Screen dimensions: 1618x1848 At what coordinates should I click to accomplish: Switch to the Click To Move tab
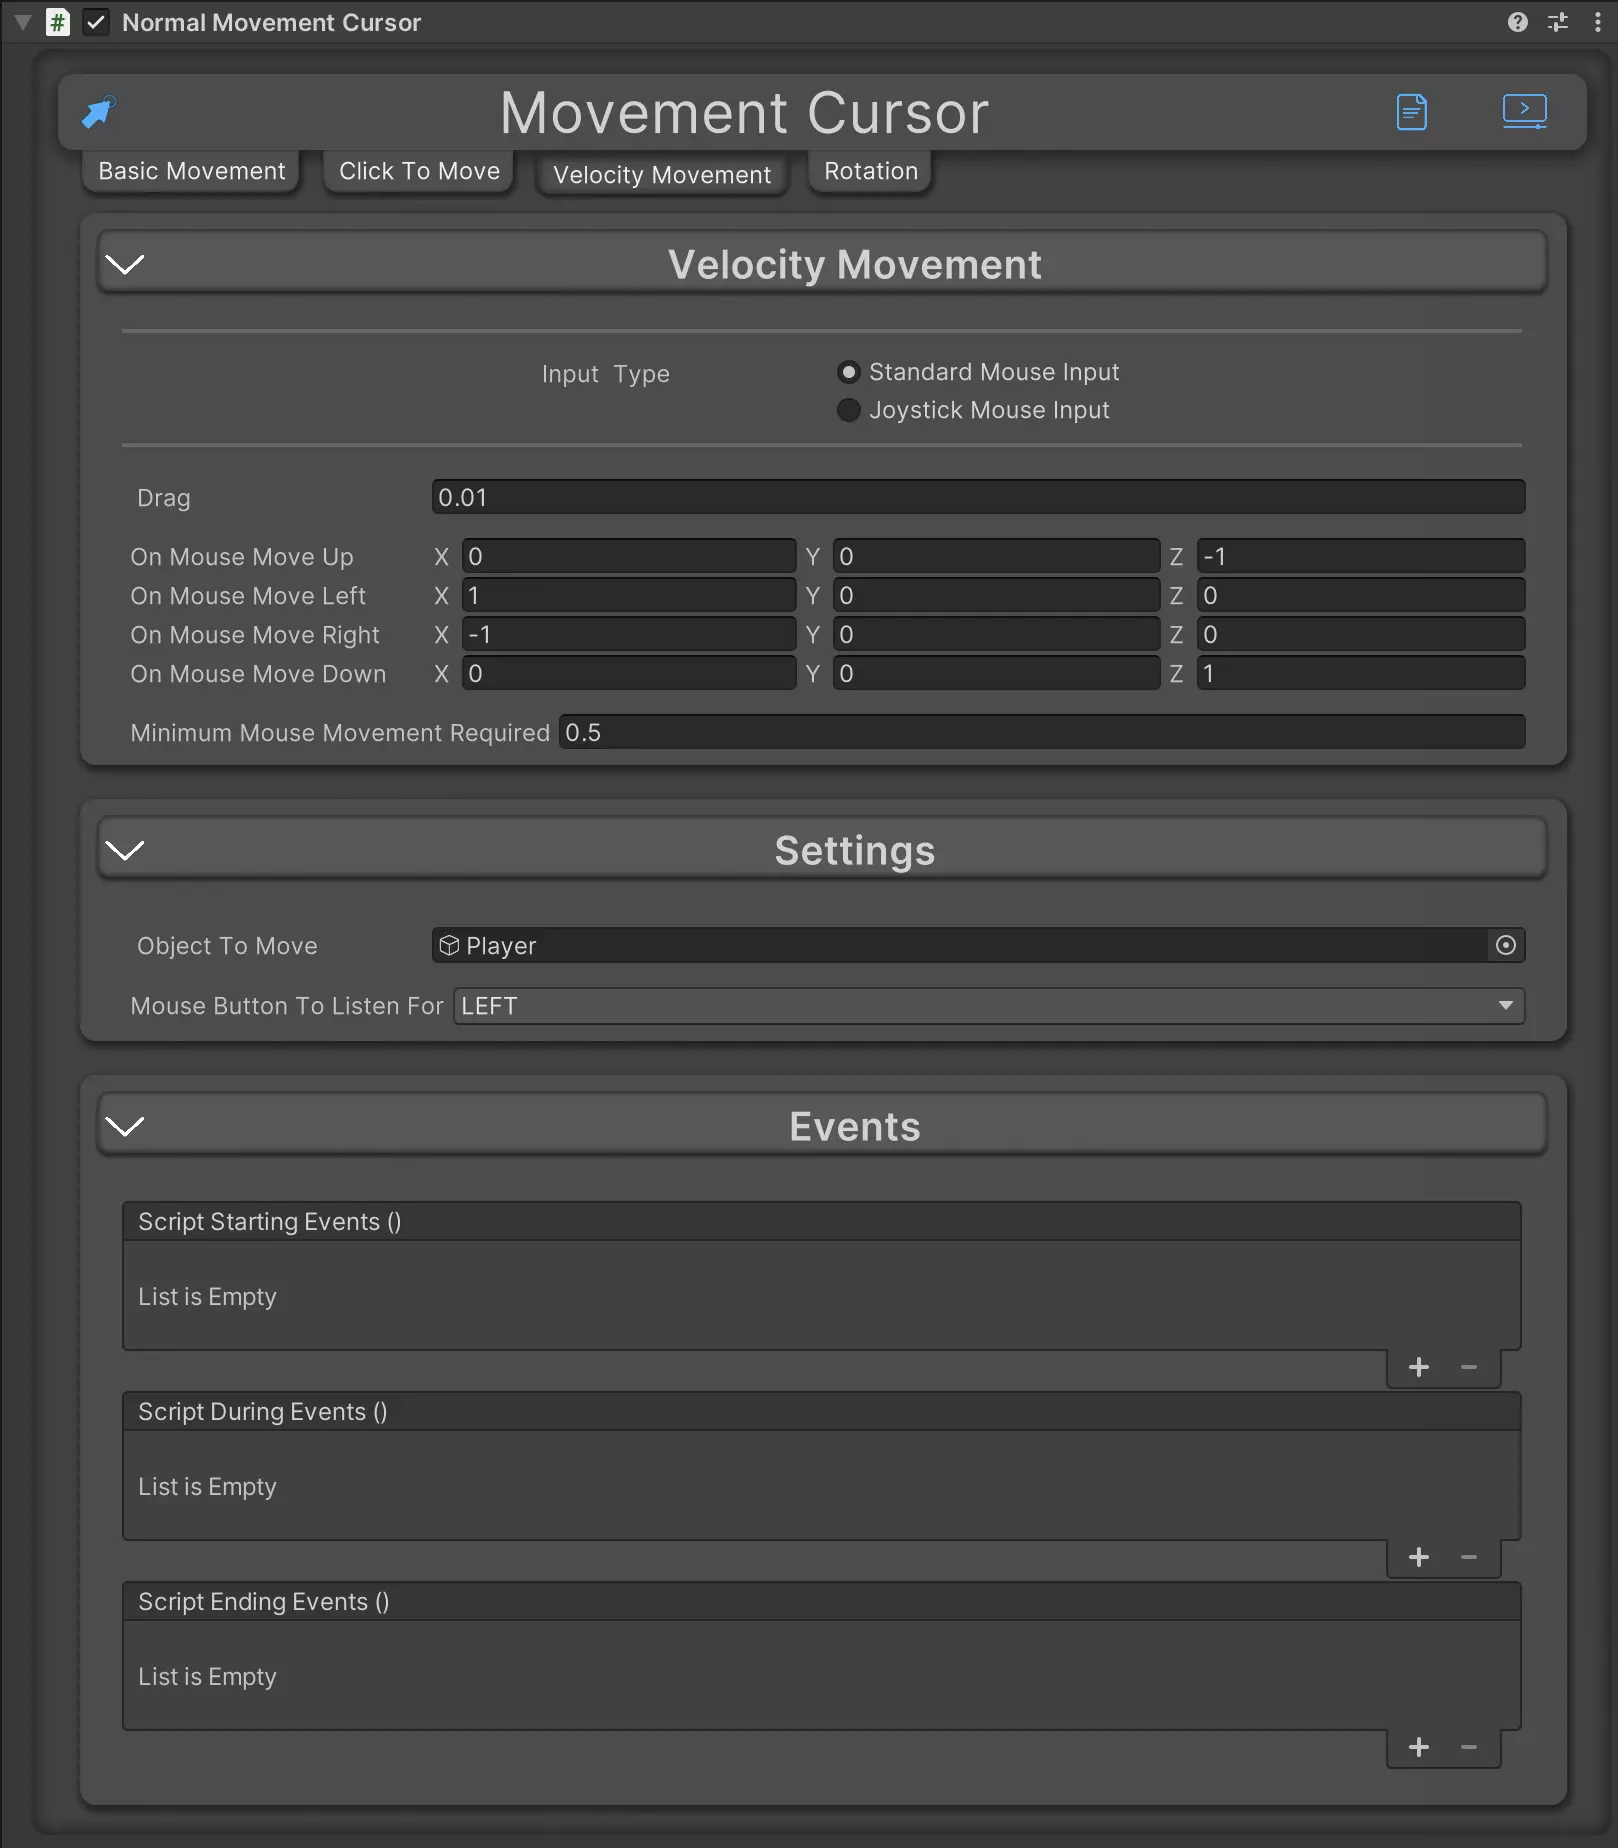tap(419, 171)
